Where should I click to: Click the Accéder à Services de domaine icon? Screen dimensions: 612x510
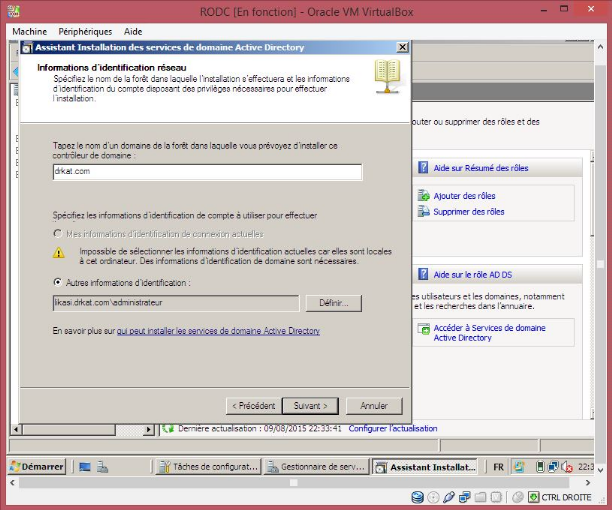425,329
